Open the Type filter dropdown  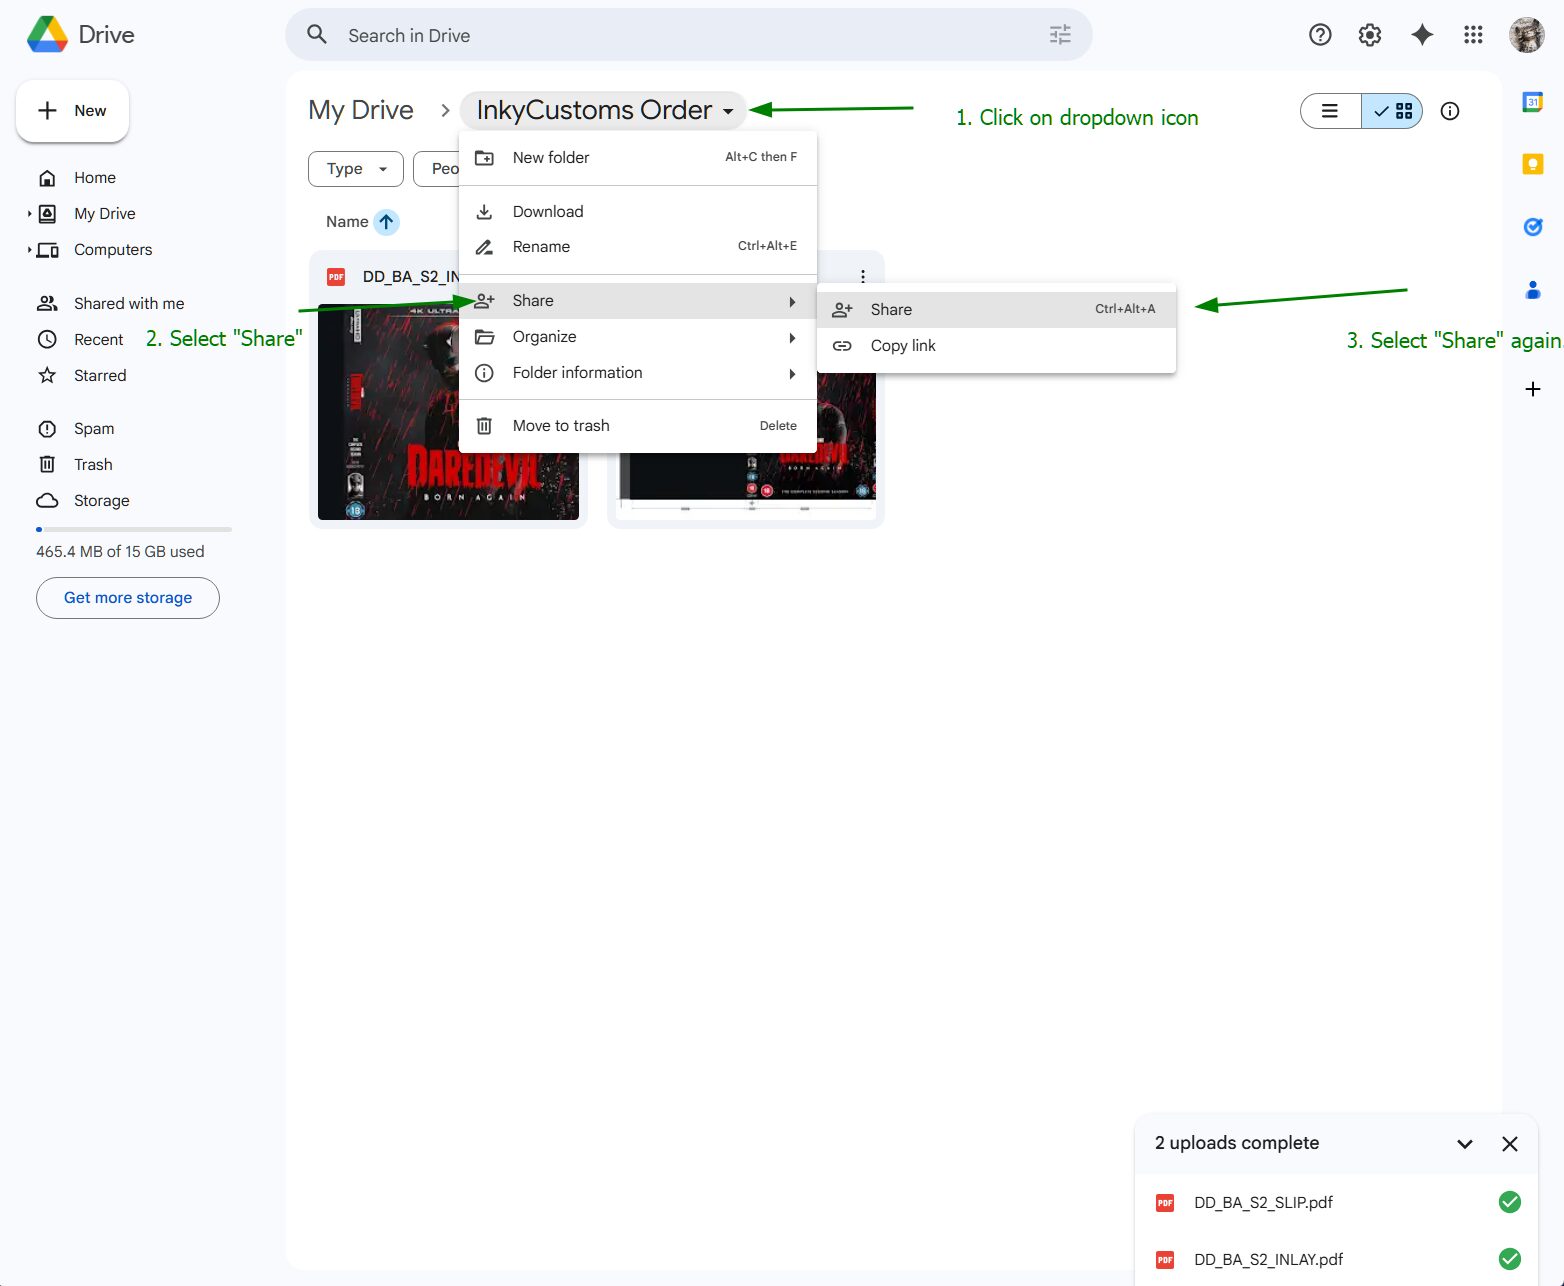click(356, 169)
